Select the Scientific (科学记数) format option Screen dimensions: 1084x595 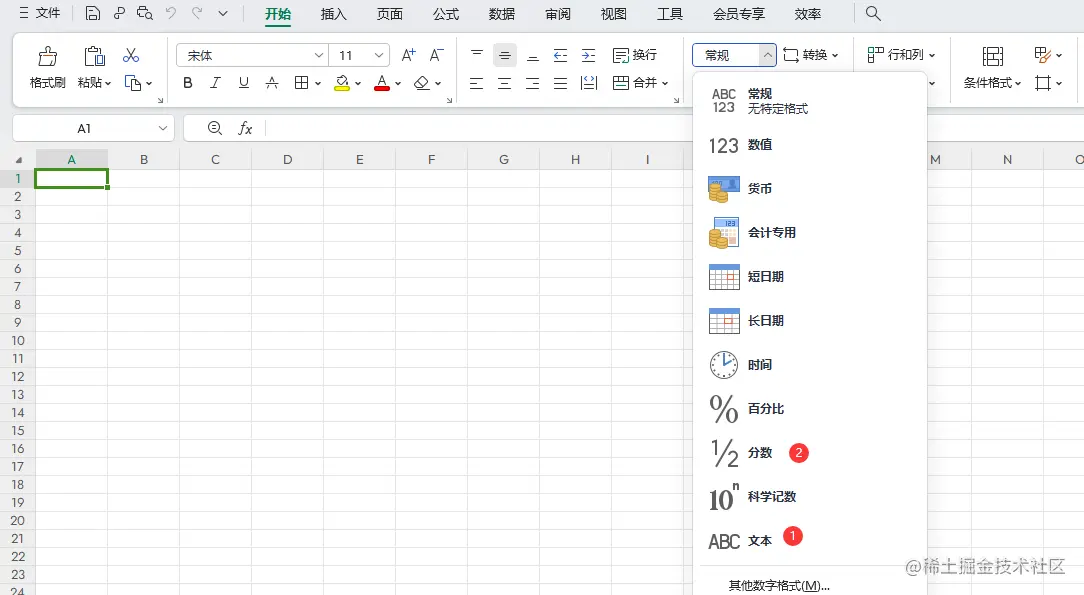click(810, 497)
